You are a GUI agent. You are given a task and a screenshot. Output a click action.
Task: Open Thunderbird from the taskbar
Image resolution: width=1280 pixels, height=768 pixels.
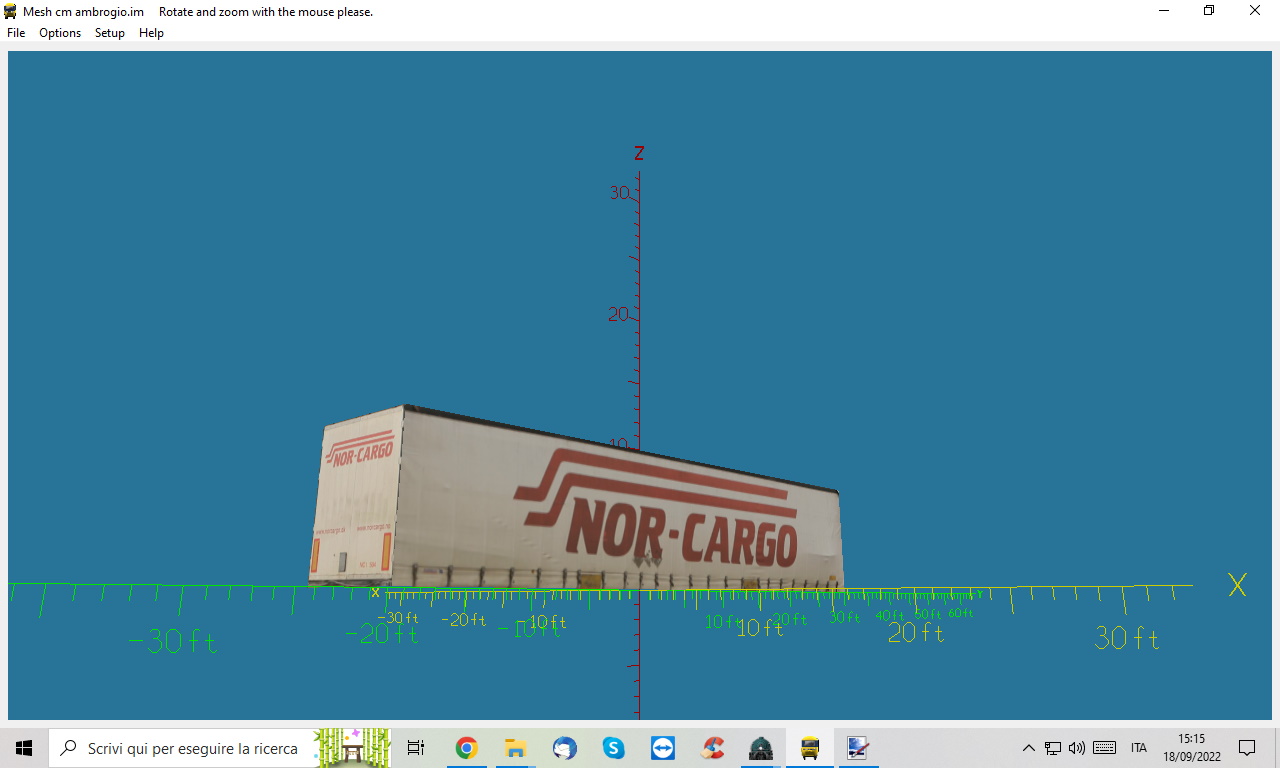[x=564, y=748]
